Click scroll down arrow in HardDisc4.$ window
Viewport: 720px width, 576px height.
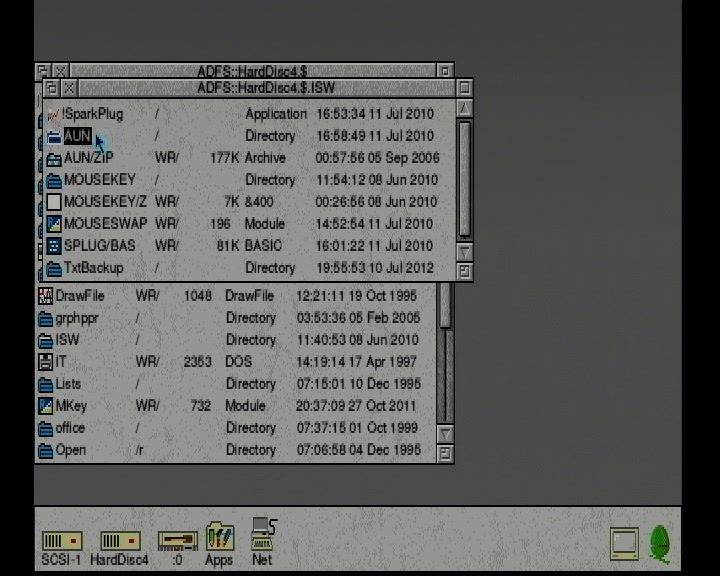tap(445, 433)
